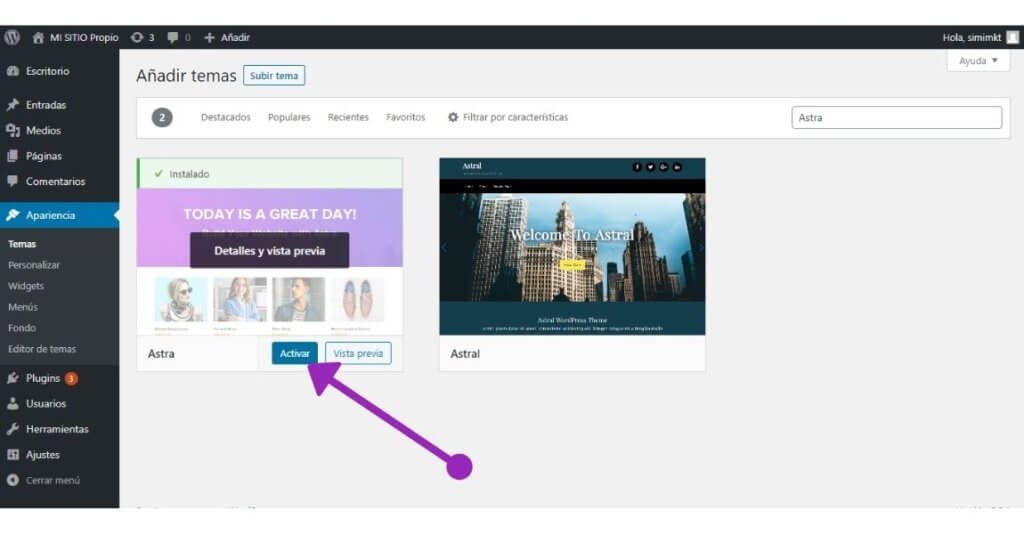This screenshot has width=1024, height=534.
Task: Click the Astral theme name
Action: click(x=465, y=353)
